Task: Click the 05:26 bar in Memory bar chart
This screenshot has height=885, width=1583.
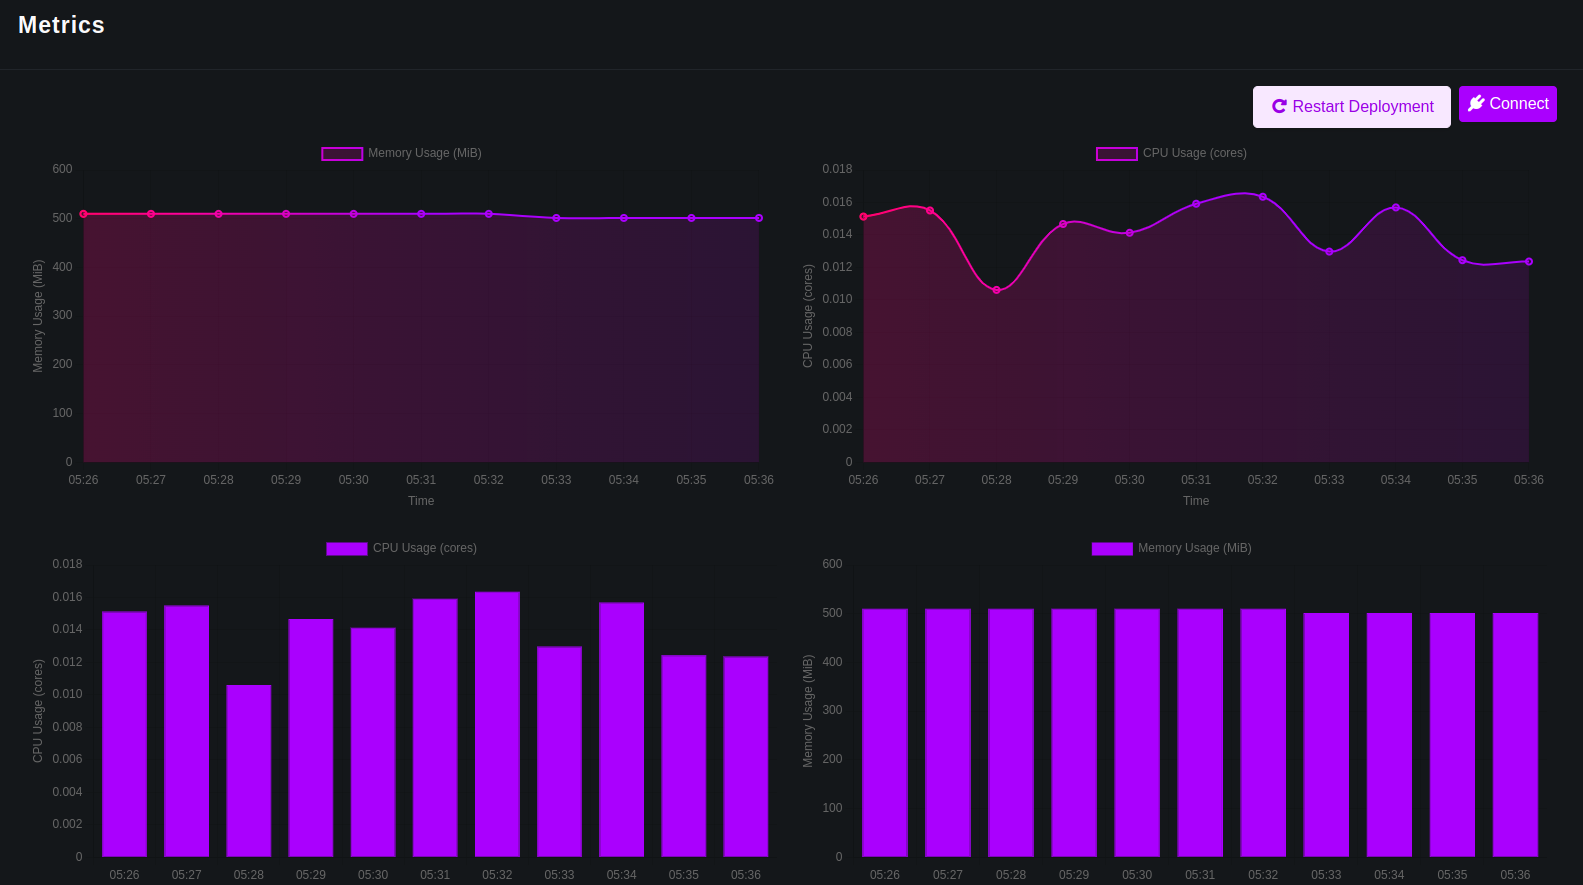Action: click(885, 732)
